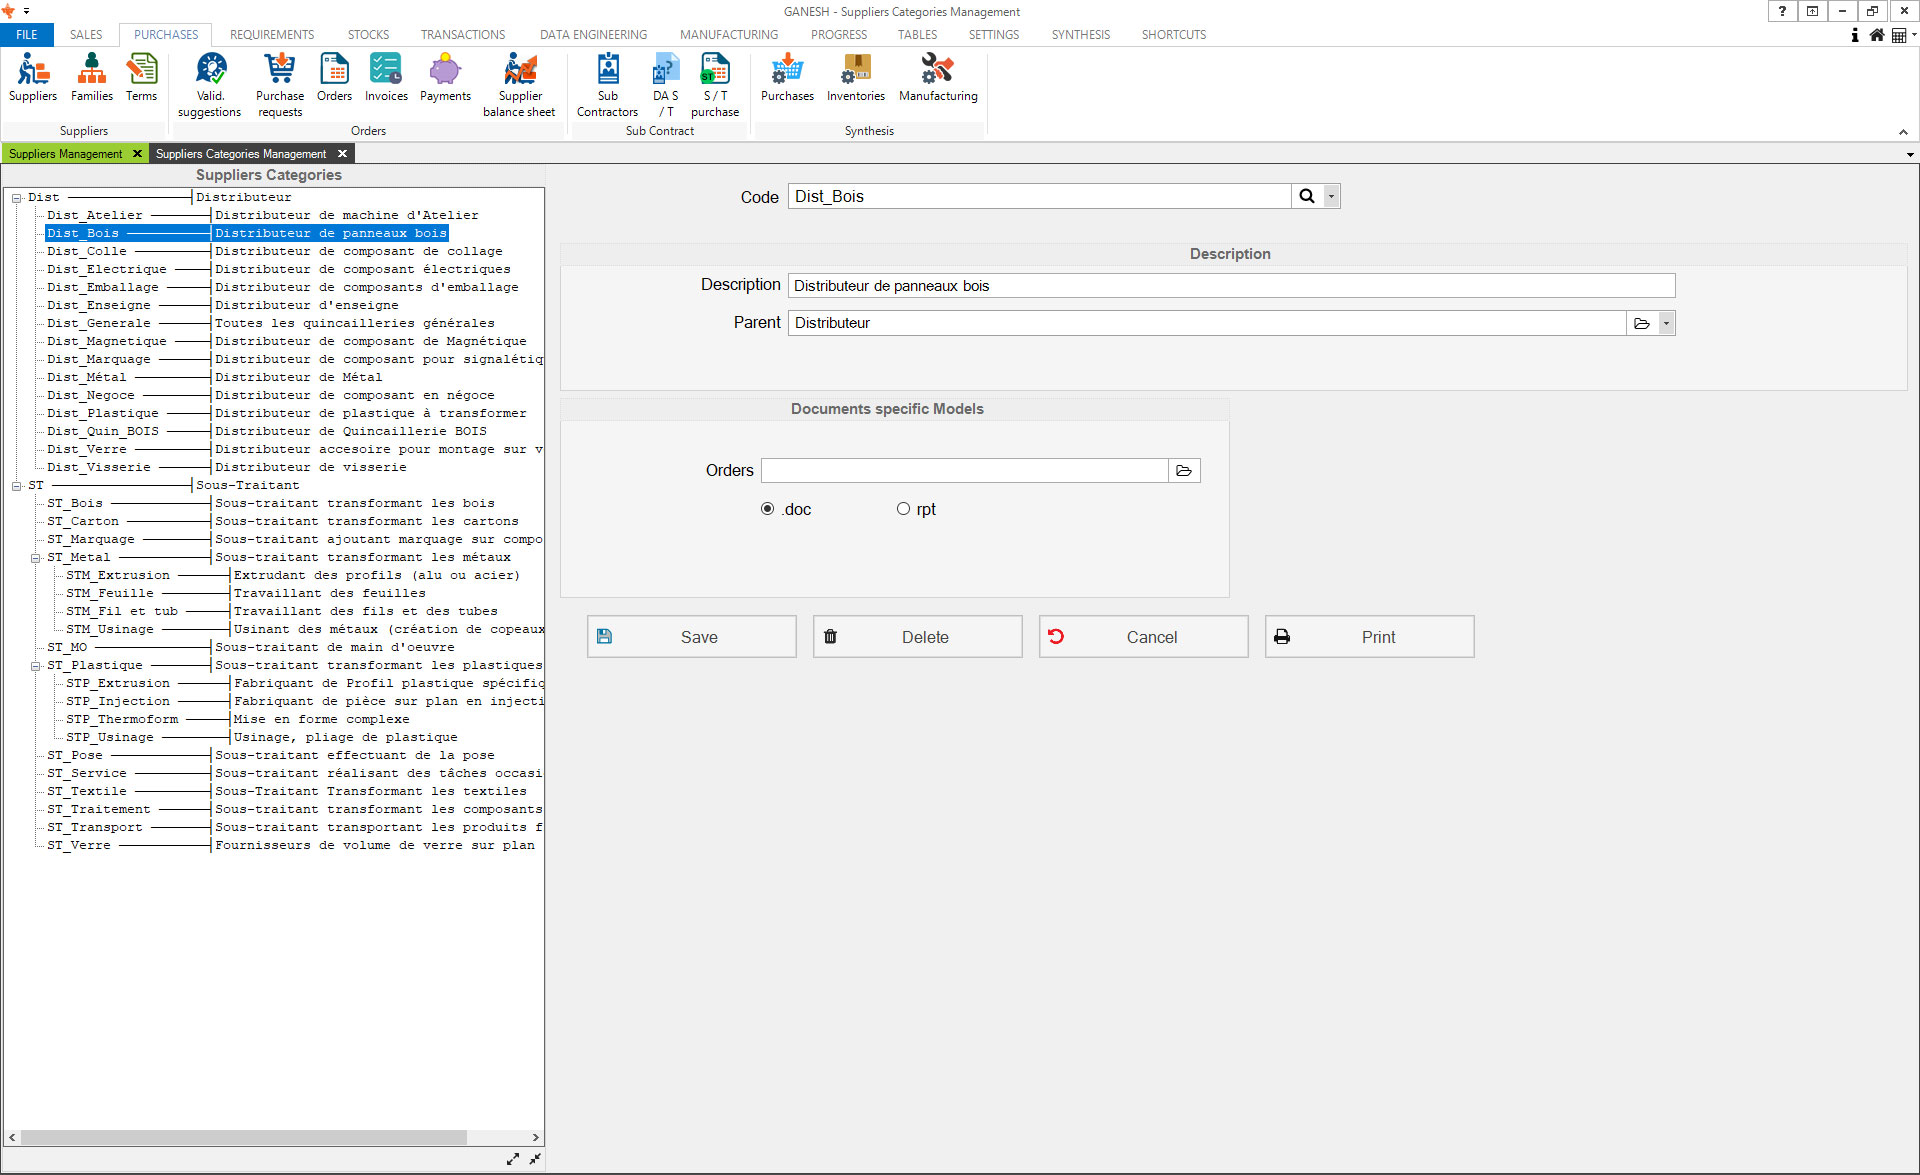Click the Save button
Viewport: 1920px width, 1175px height.
tap(691, 637)
